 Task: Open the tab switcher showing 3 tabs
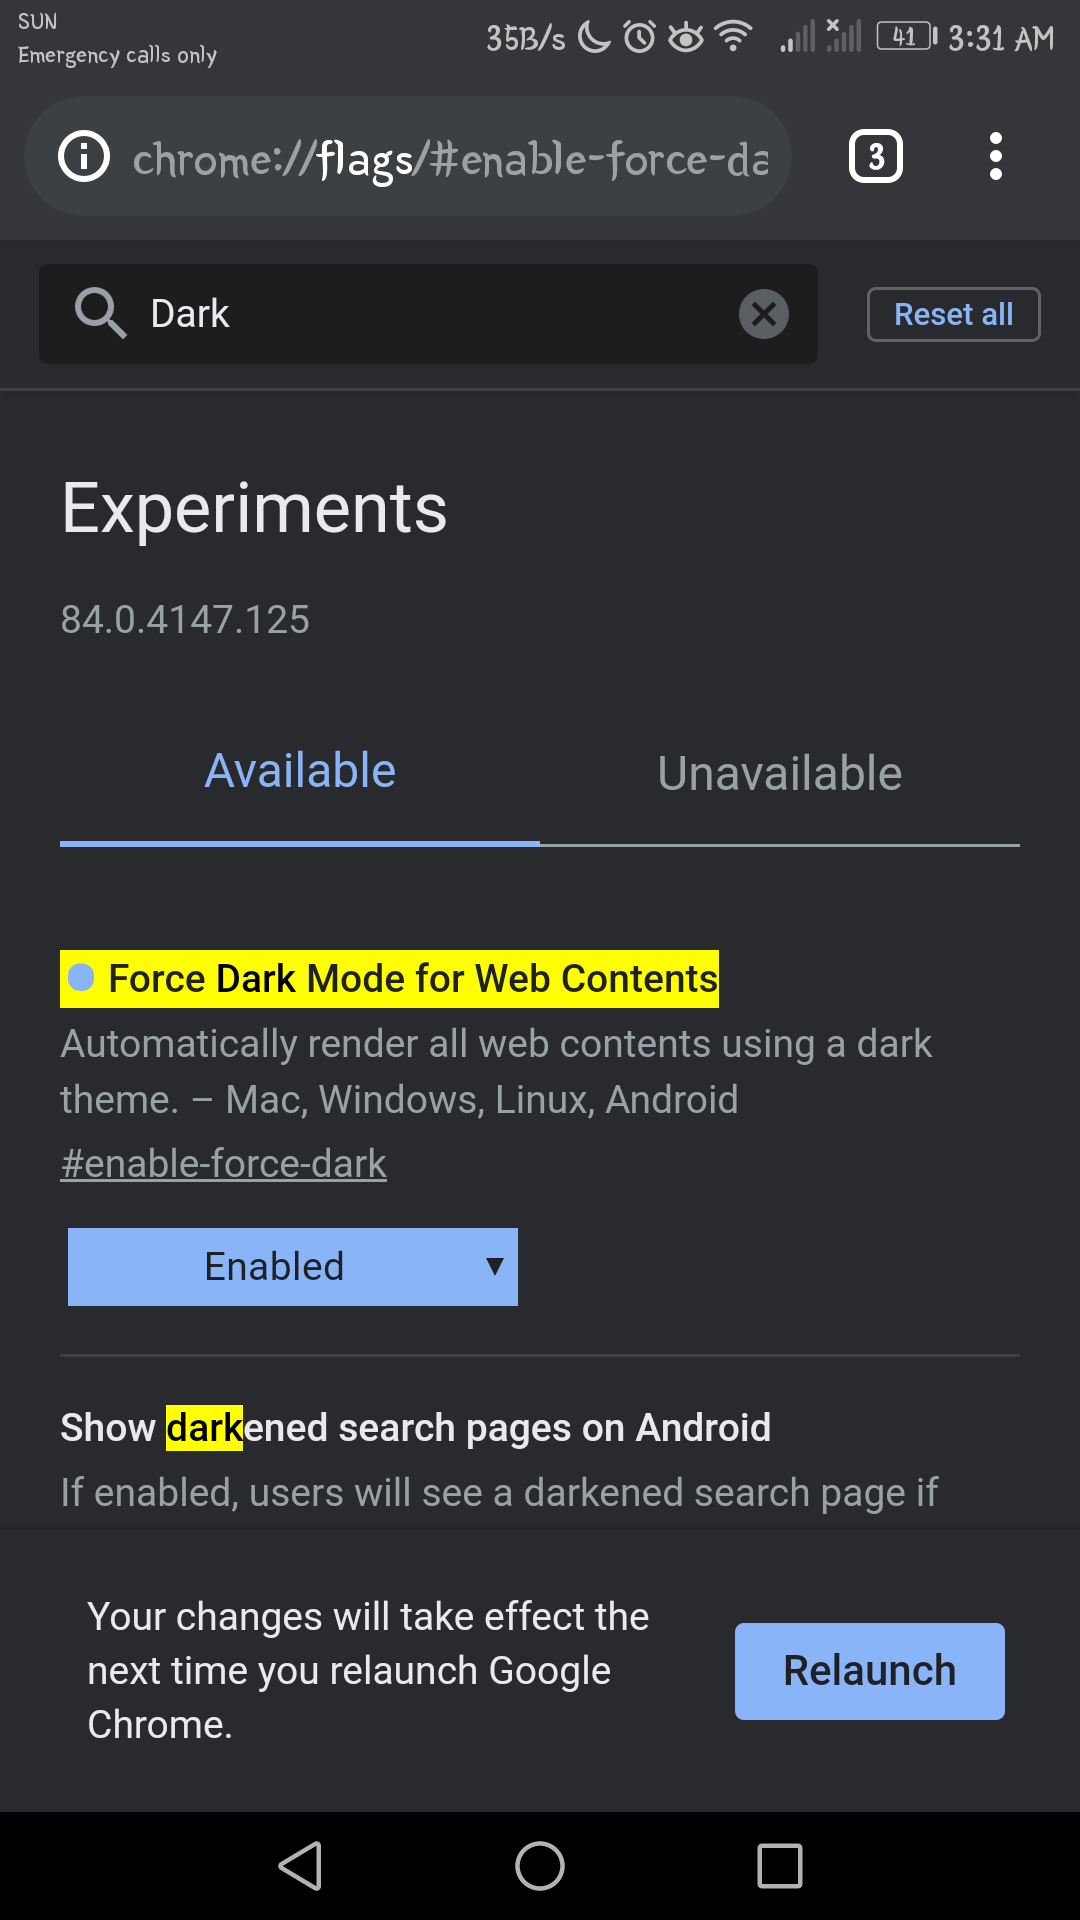point(876,156)
